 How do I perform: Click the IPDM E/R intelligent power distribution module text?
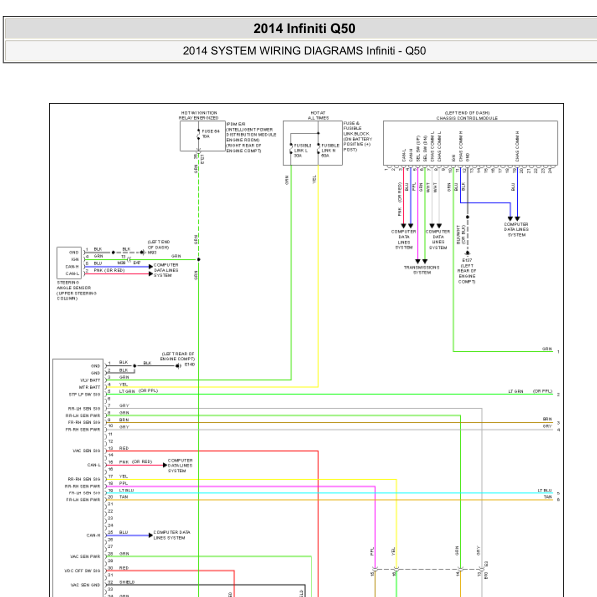251,137
